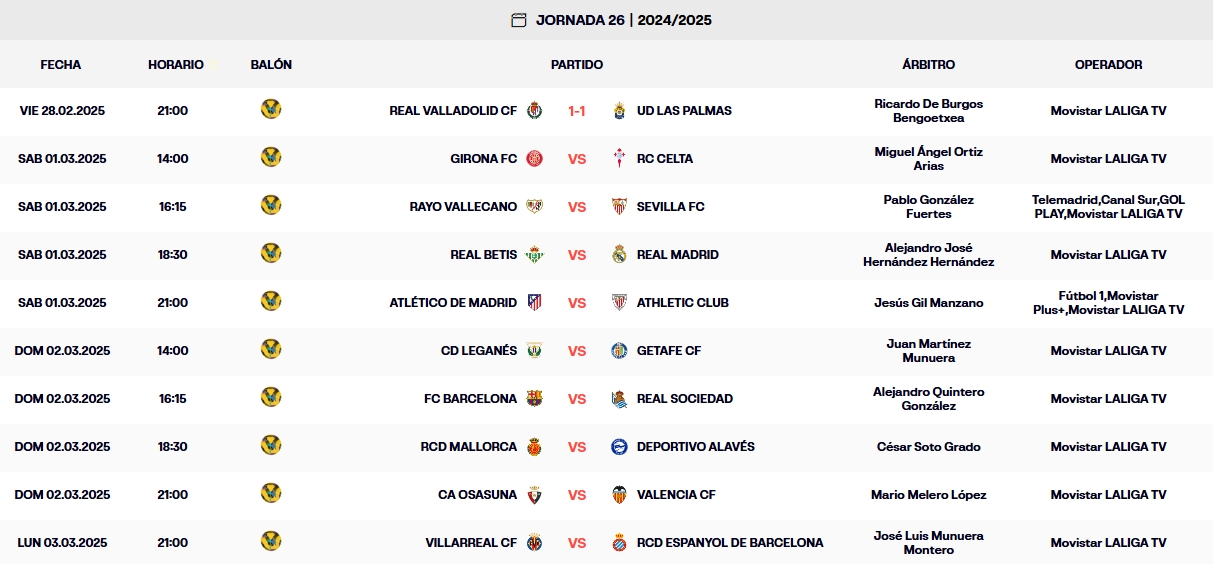Click the OPERADOR column header

click(x=1108, y=65)
